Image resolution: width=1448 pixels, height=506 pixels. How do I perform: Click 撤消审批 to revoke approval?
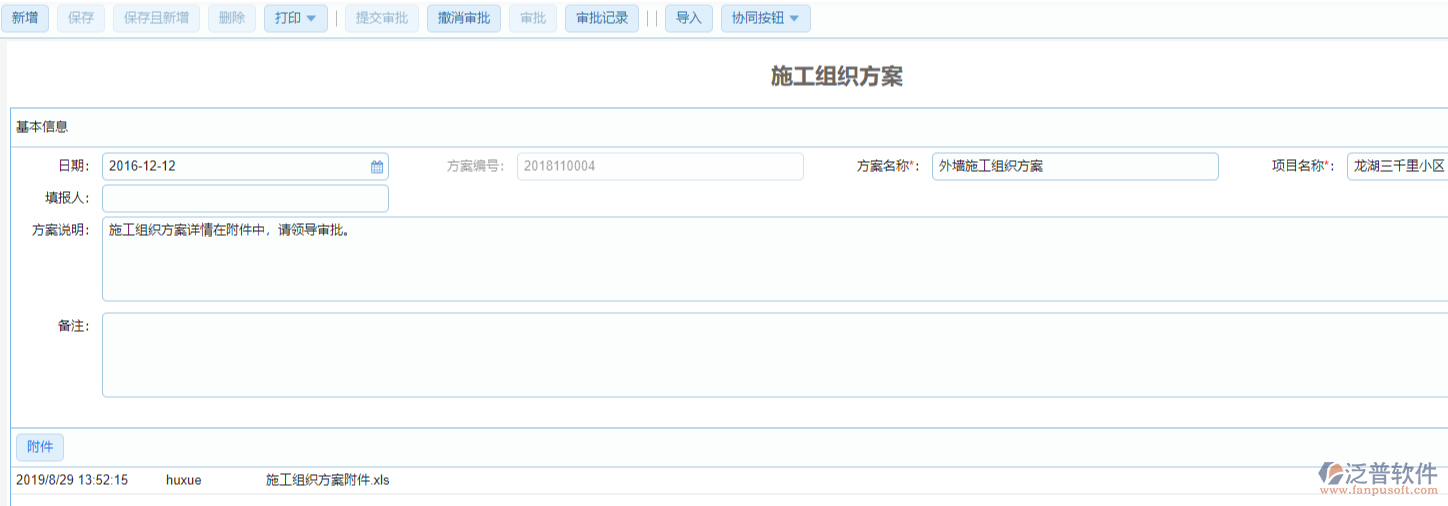(x=464, y=18)
